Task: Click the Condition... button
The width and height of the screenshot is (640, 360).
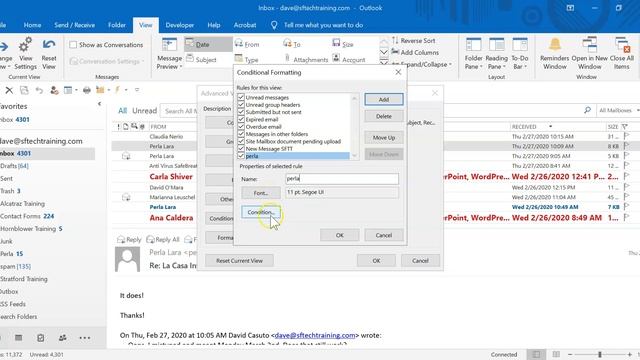Action: tap(261, 212)
